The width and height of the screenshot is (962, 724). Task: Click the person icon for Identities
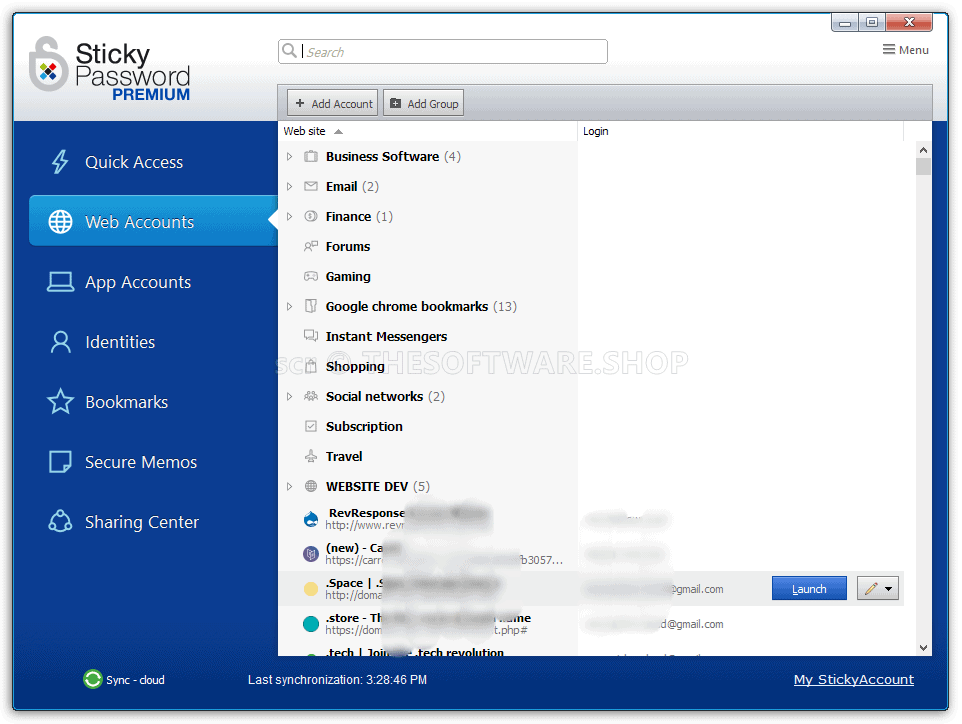[60, 342]
